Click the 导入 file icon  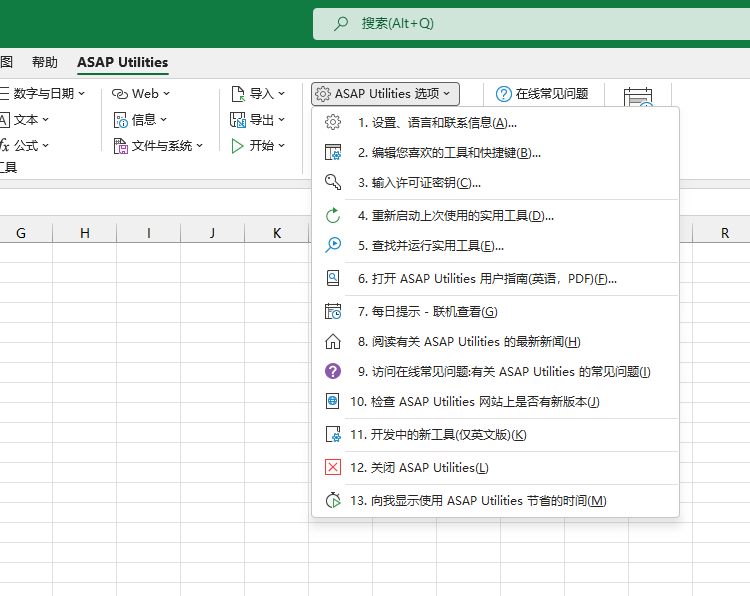238,94
